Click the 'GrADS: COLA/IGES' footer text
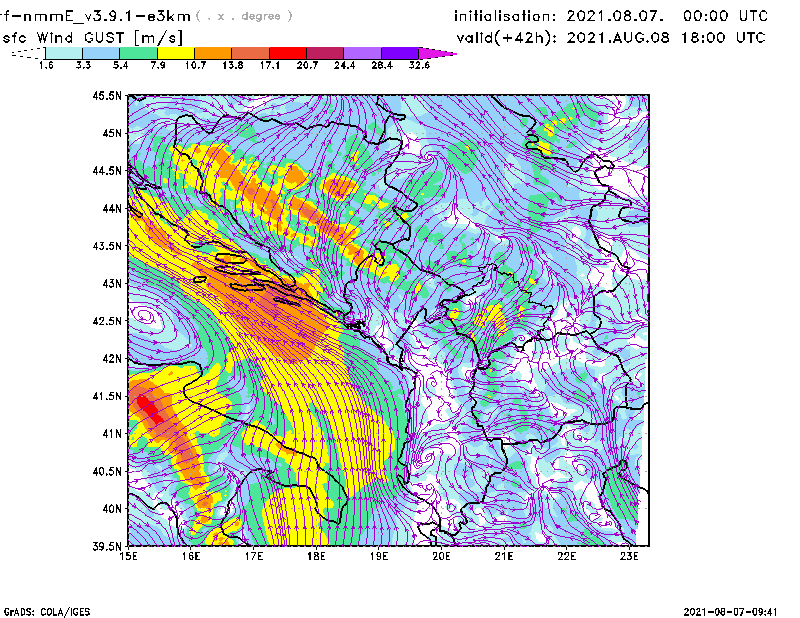The width and height of the screenshot is (800, 618). click(x=47, y=612)
